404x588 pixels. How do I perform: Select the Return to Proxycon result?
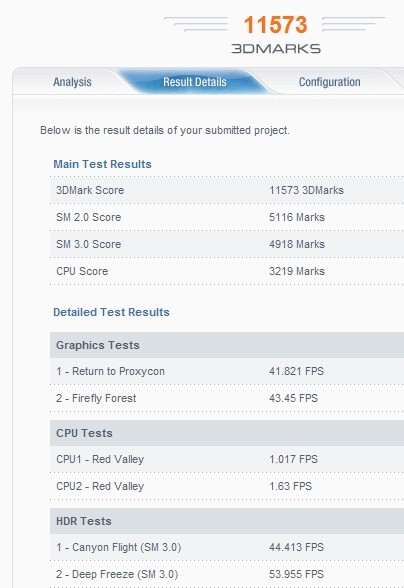(227, 371)
